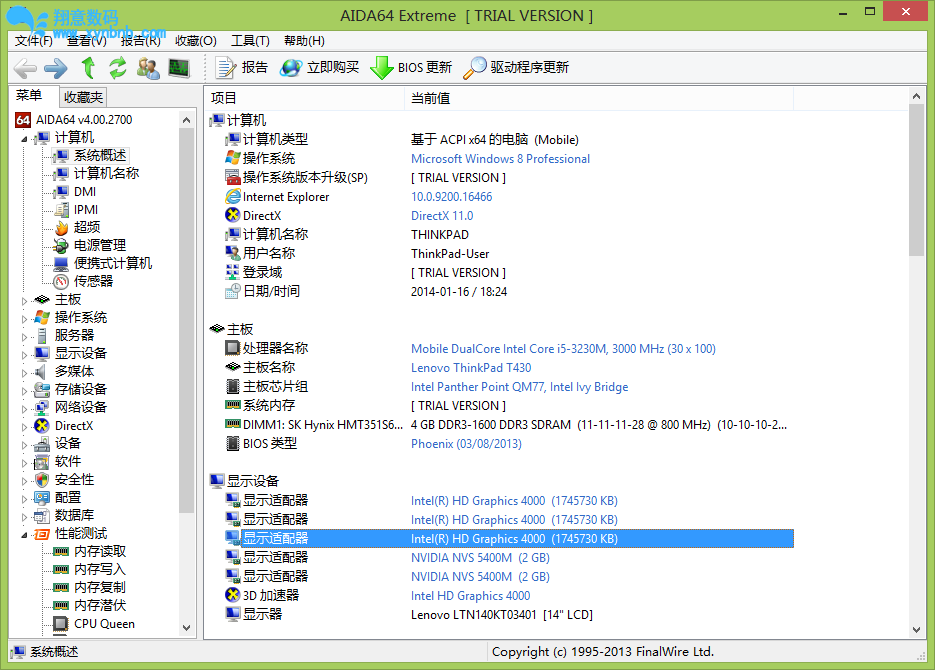Click the green monitor graph toolbar icon
Image resolution: width=935 pixels, height=670 pixels.
coord(178,68)
